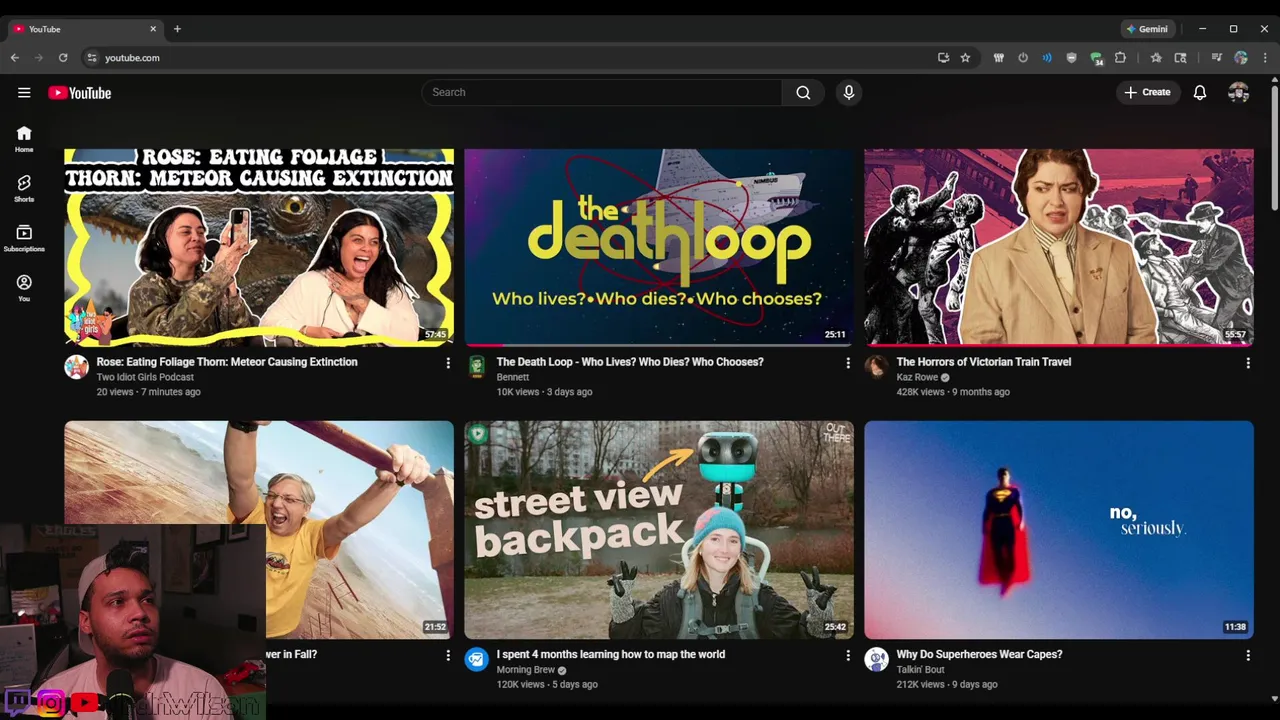Click the power button extension icon
The width and height of the screenshot is (1280, 720).
pos(1023,58)
